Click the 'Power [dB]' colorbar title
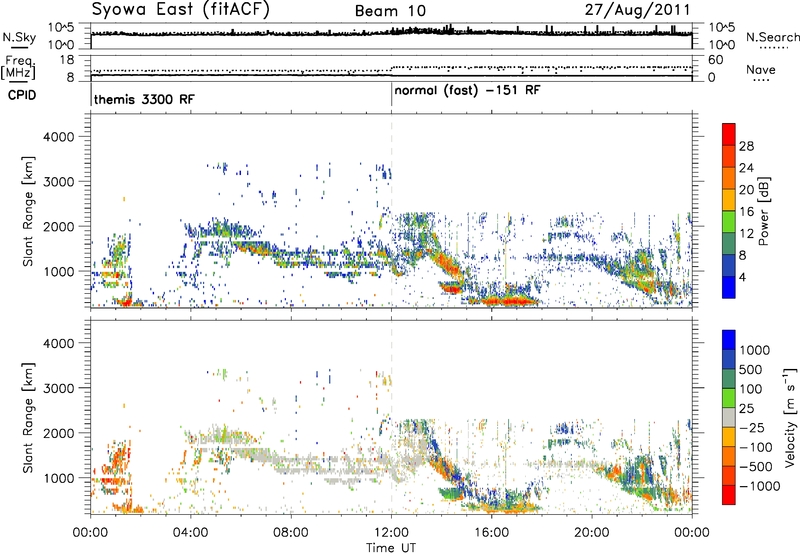This screenshot has width=800, height=554. 763,211
